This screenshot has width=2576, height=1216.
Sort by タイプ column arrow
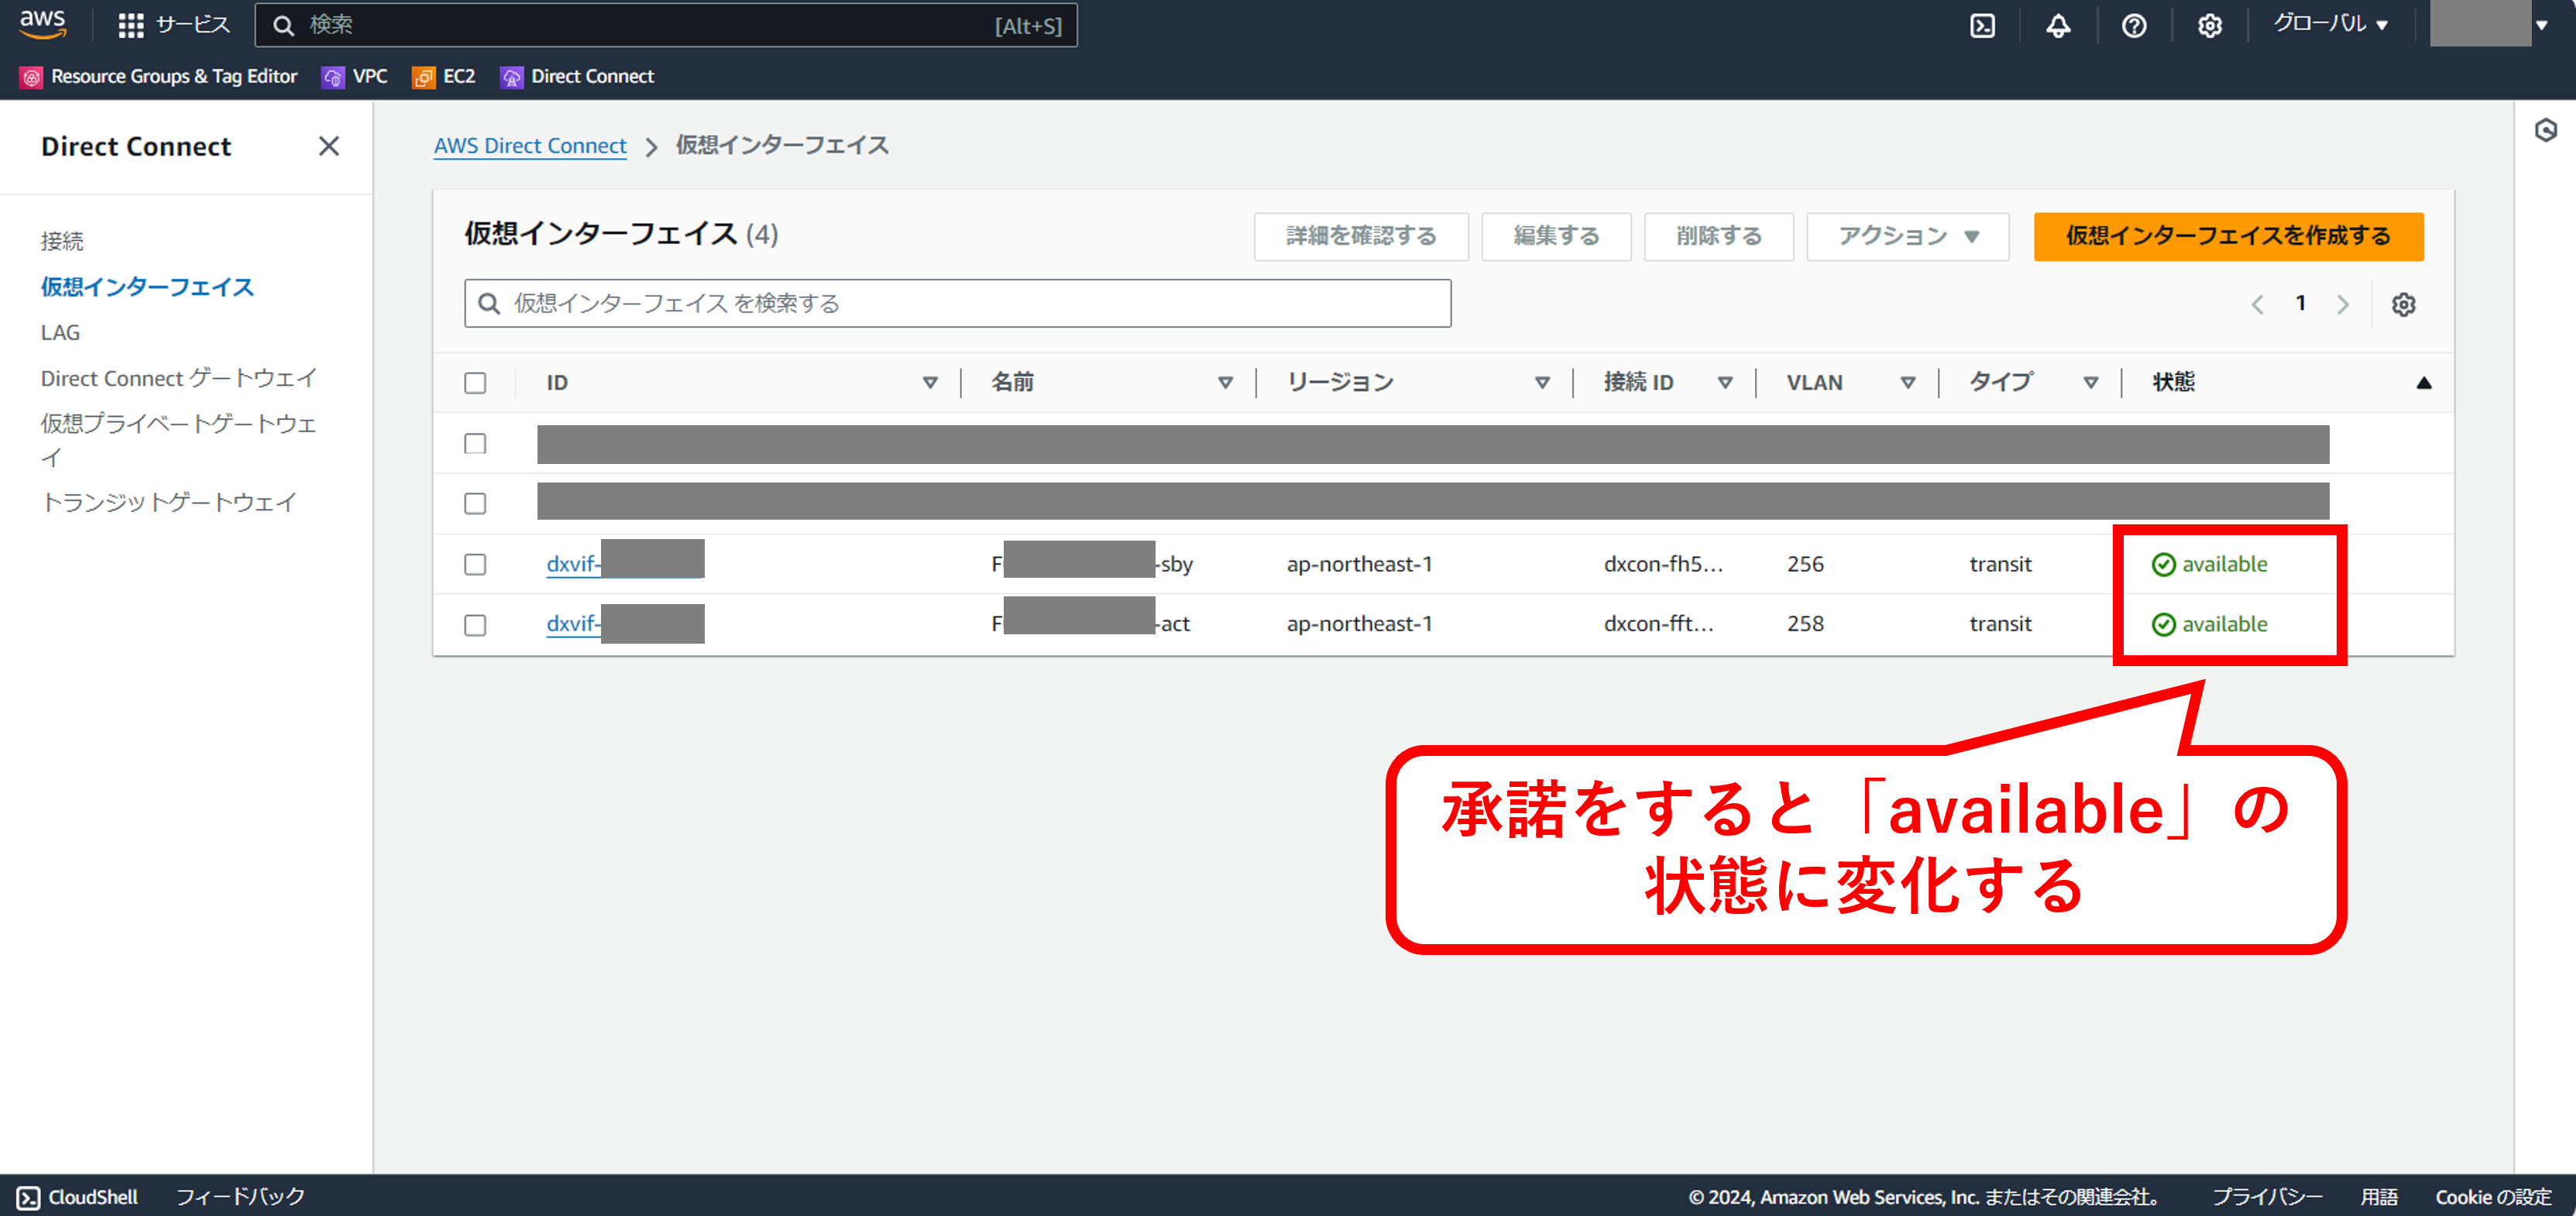pyautogui.click(x=2090, y=382)
